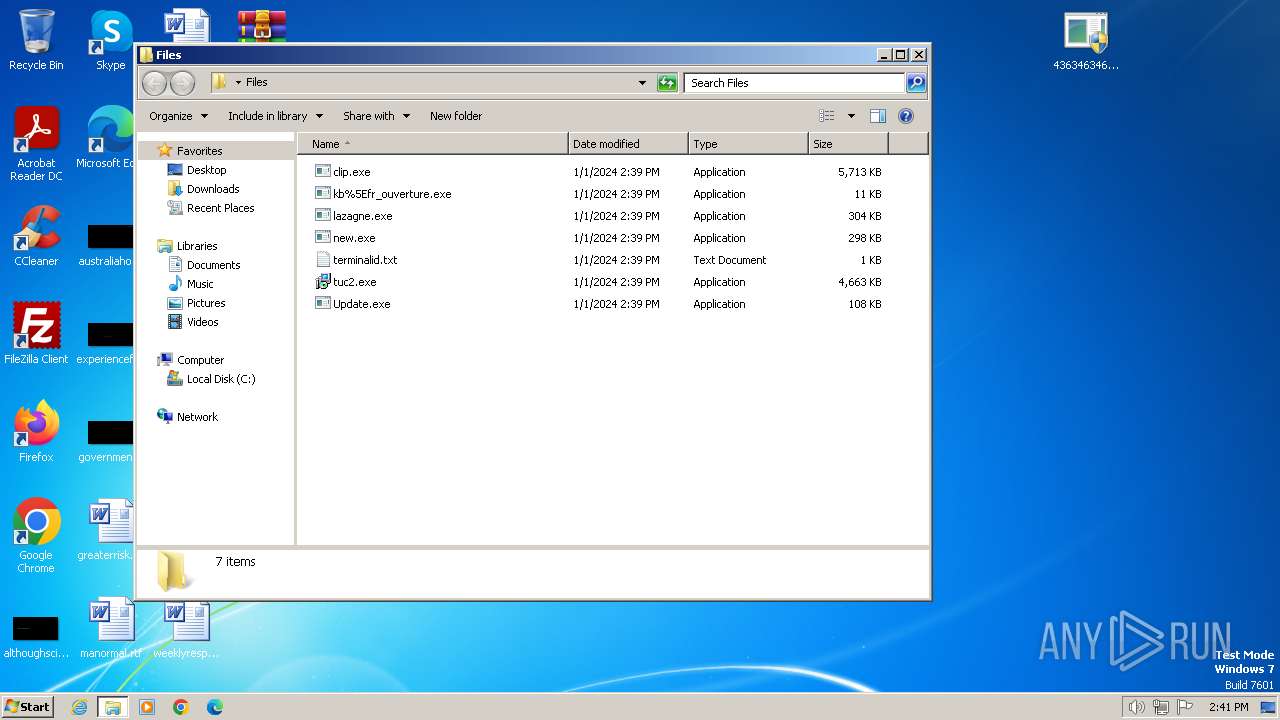
Task: Click the search magnifier icon
Action: 916,83
